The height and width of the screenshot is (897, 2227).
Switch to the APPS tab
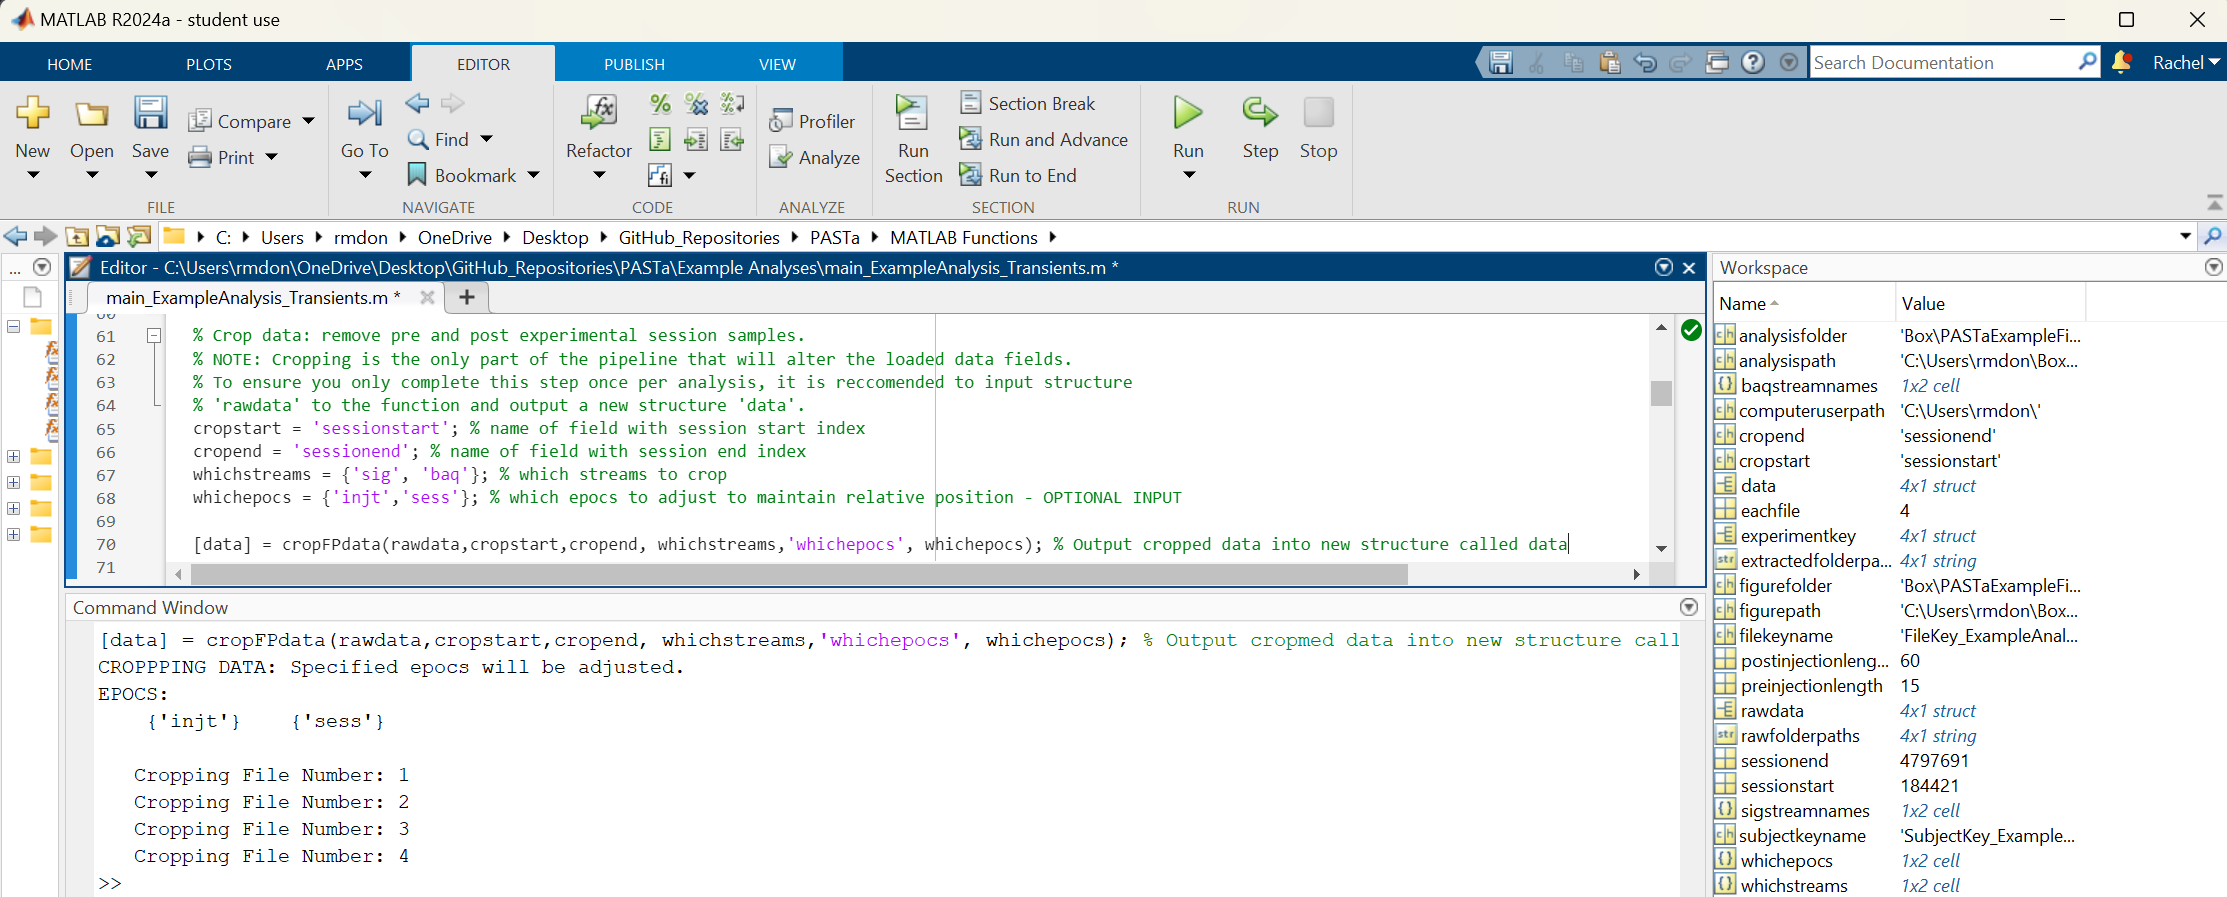coord(344,64)
